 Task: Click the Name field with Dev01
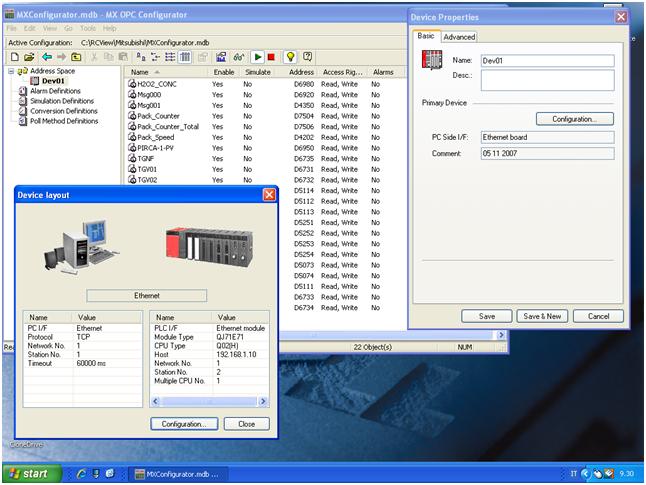pos(548,61)
